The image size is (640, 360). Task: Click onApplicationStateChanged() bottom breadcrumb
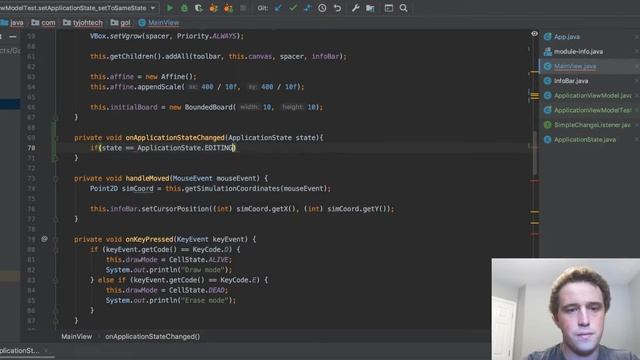click(153, 336)
